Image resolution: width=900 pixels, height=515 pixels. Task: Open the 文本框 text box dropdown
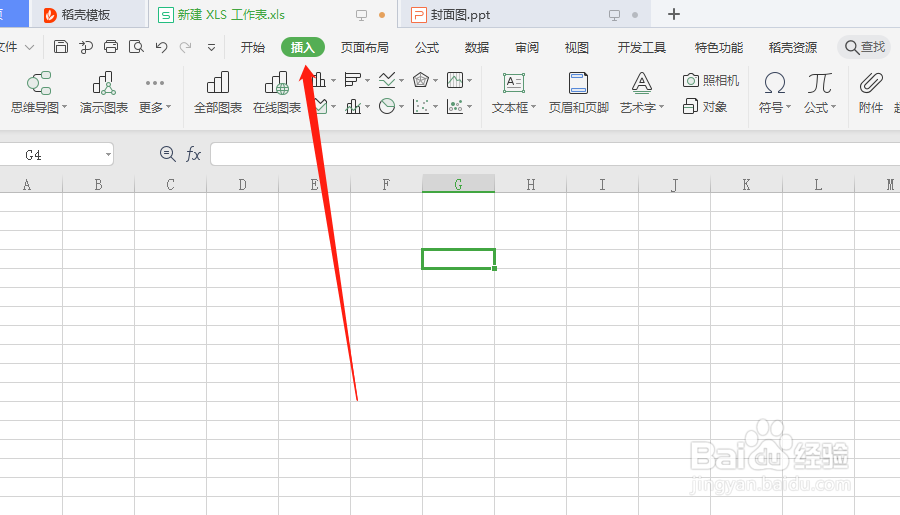coord(534,107)
